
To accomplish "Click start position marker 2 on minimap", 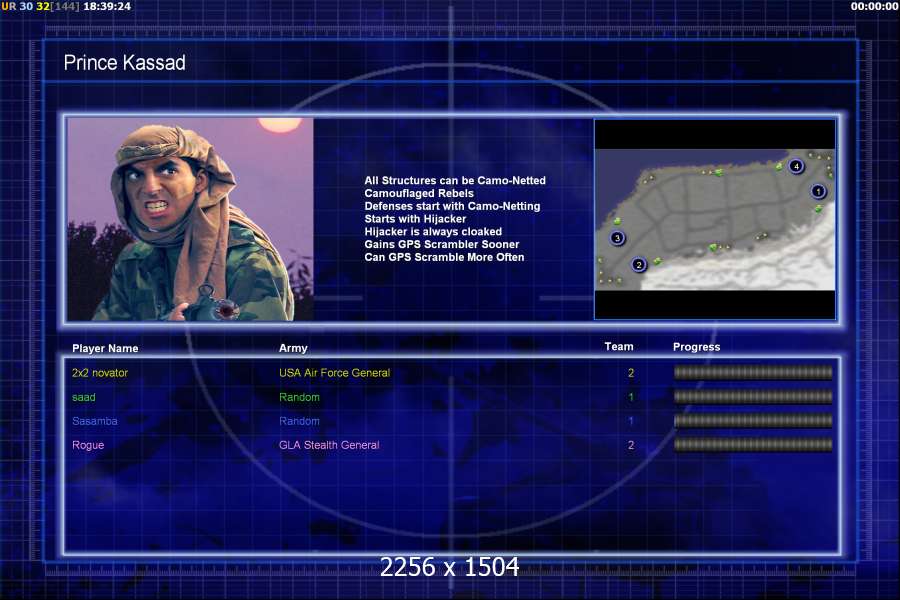I will coord(638,265).
